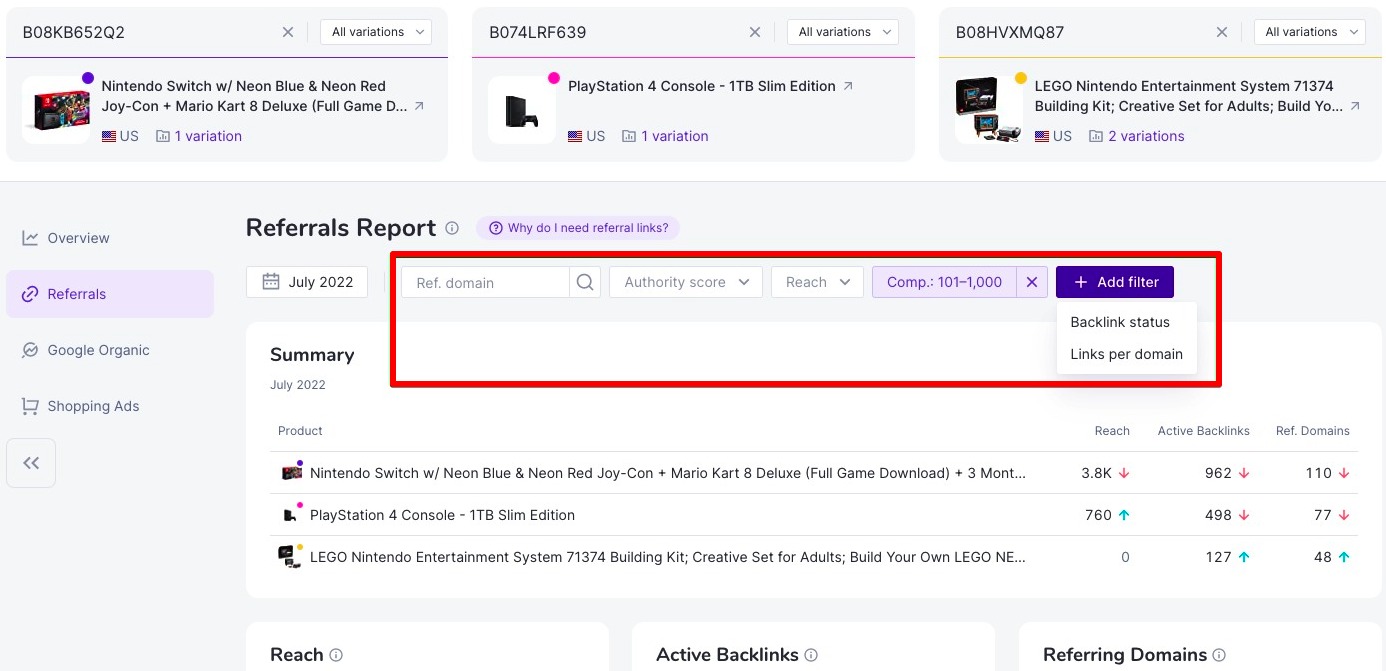Click the PlayStation 4 product thumbnail
Screen dimensions: 1386x671
coord(522,110)
